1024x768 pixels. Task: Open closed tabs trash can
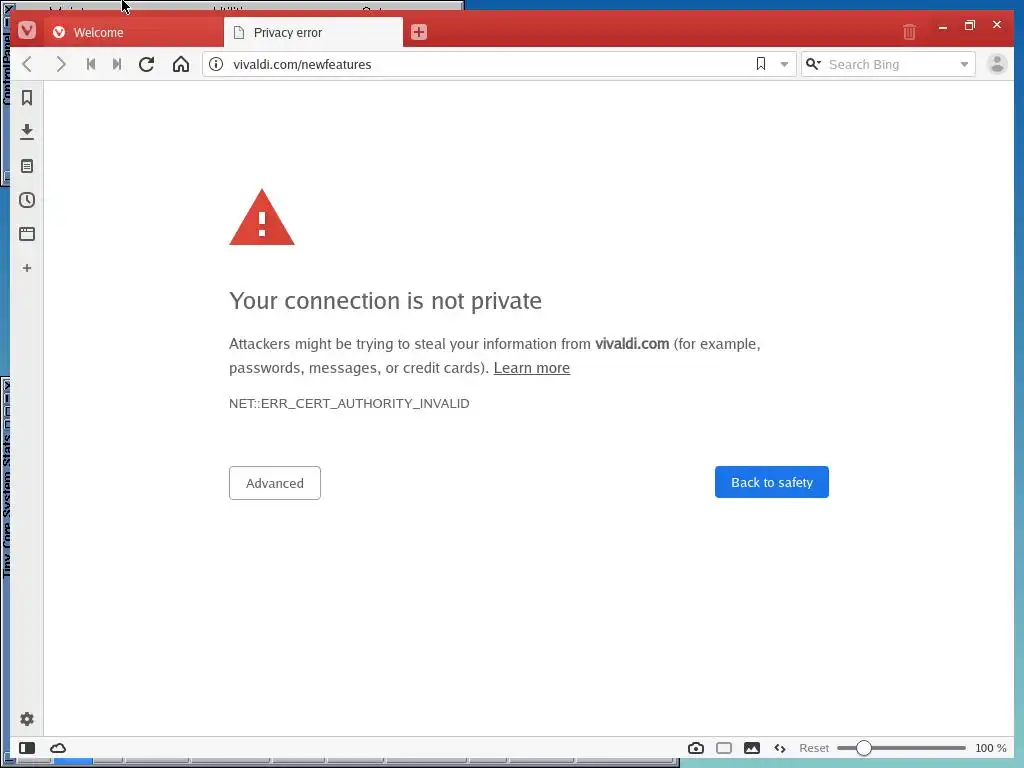tap(909, 31)
